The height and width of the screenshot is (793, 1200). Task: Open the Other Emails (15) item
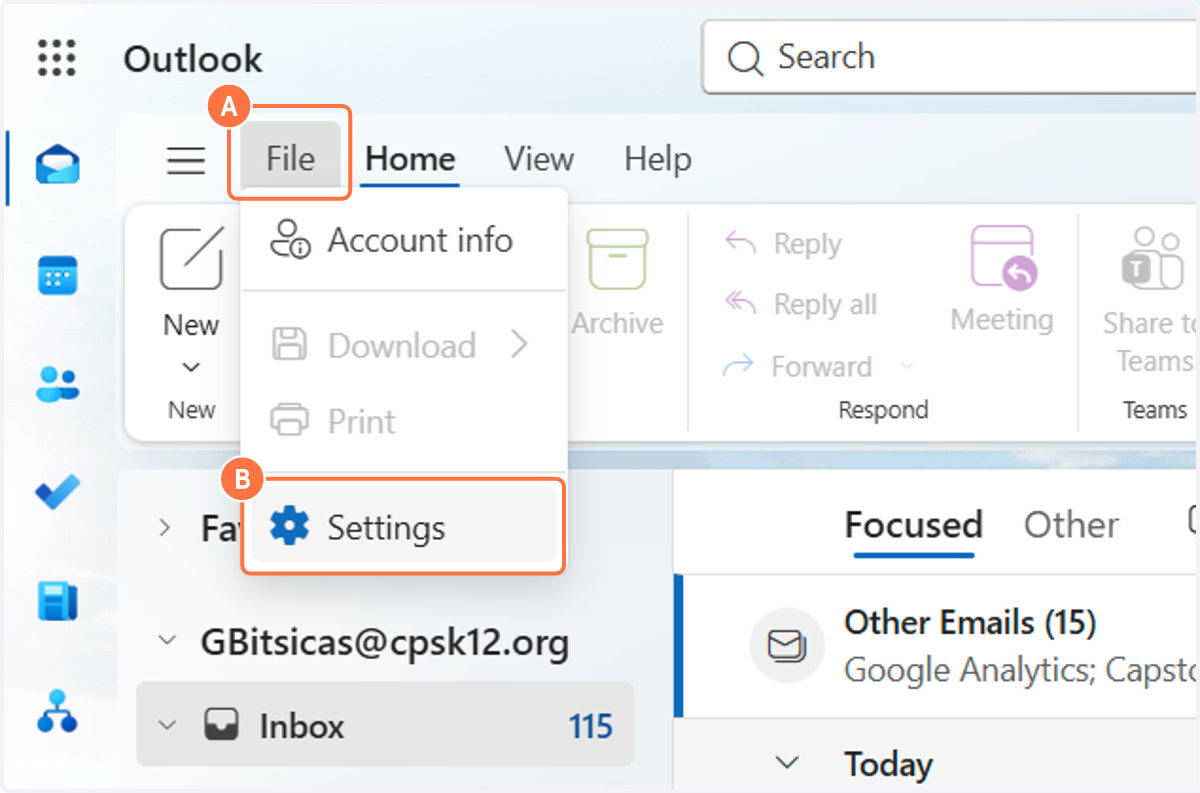(x=938, y=647)
